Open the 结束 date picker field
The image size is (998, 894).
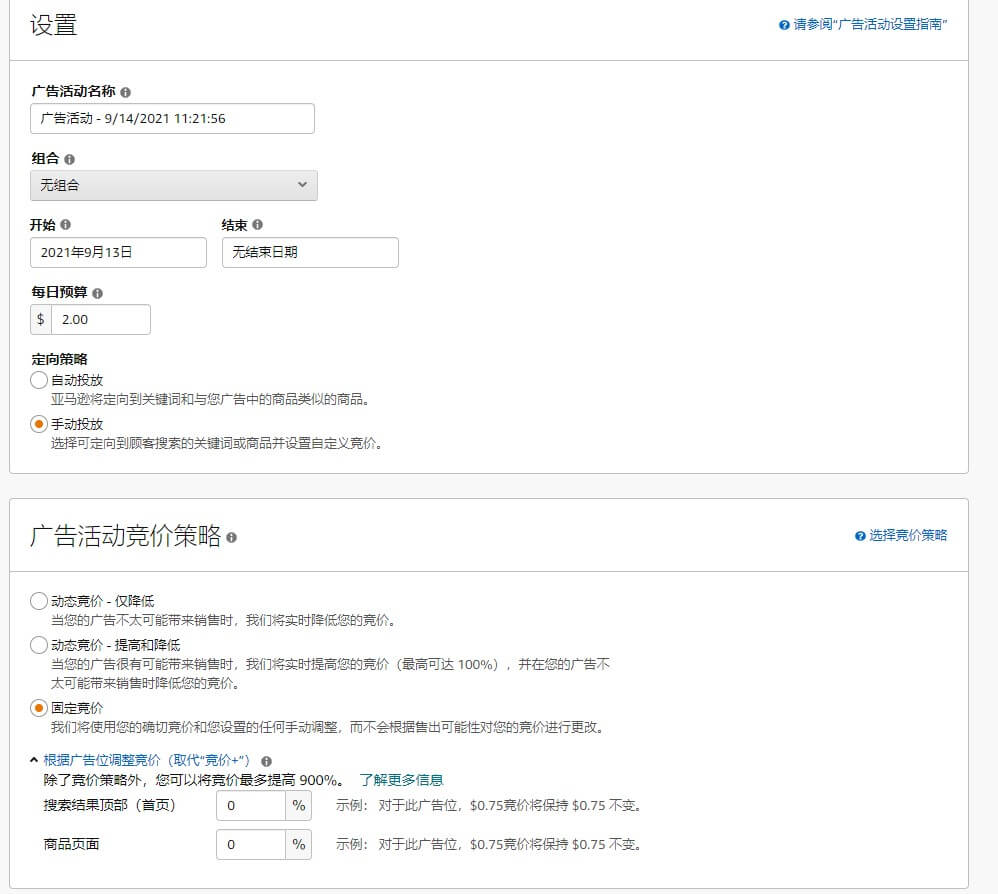308,252
